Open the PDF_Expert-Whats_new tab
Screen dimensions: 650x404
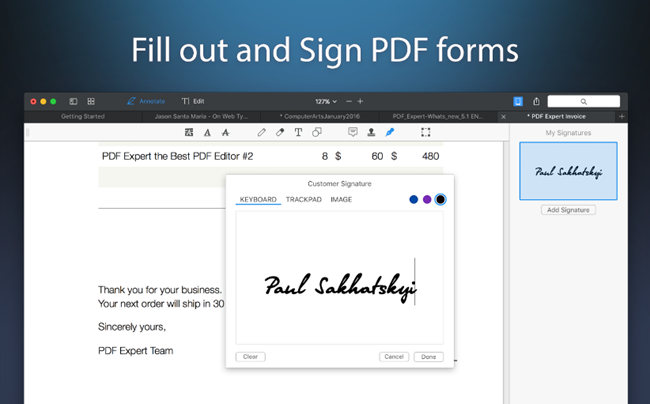(438, 116)
